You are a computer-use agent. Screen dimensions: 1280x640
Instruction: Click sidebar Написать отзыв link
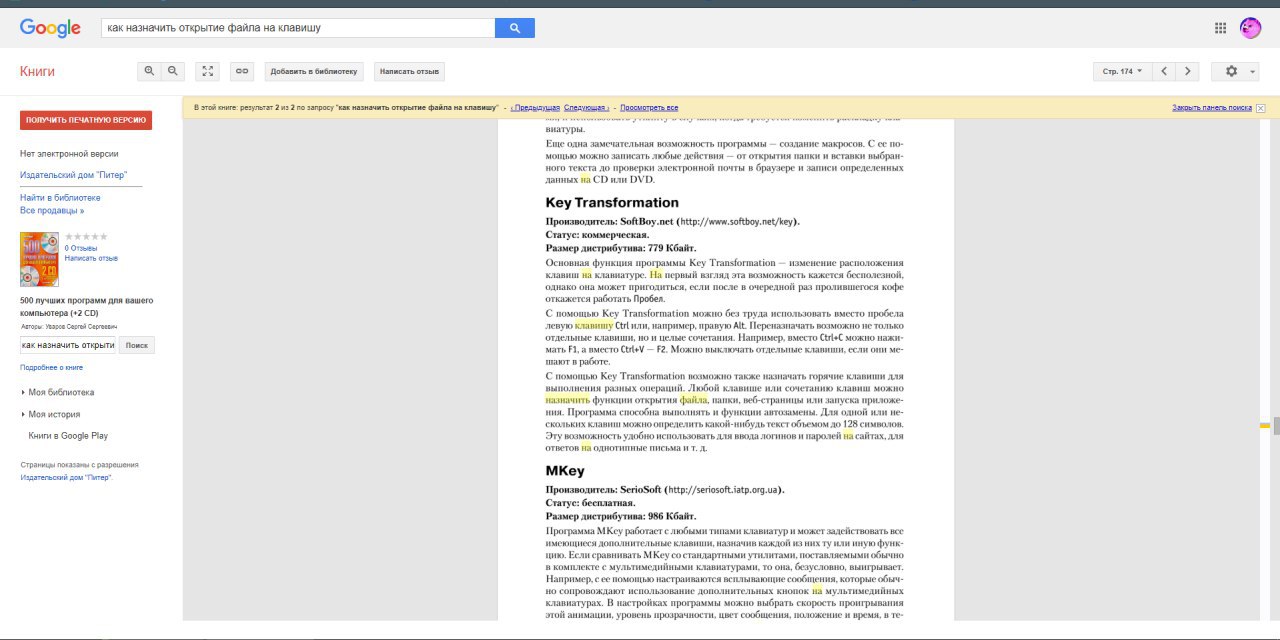[x=91, y=258]
